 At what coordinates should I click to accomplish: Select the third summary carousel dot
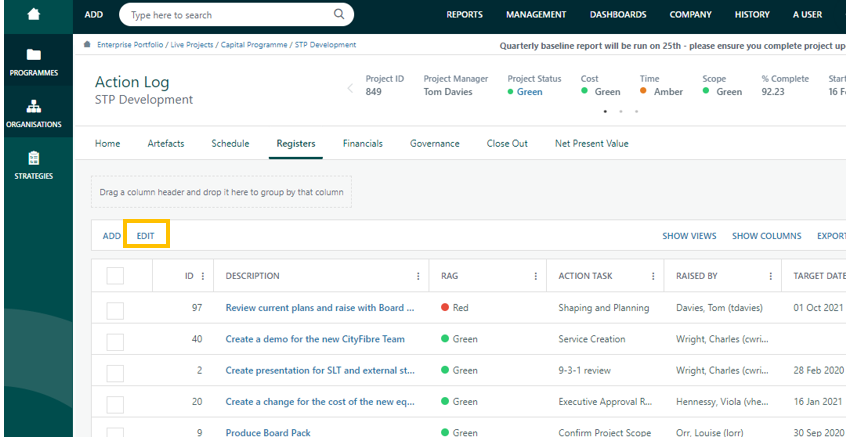point(637,112)
